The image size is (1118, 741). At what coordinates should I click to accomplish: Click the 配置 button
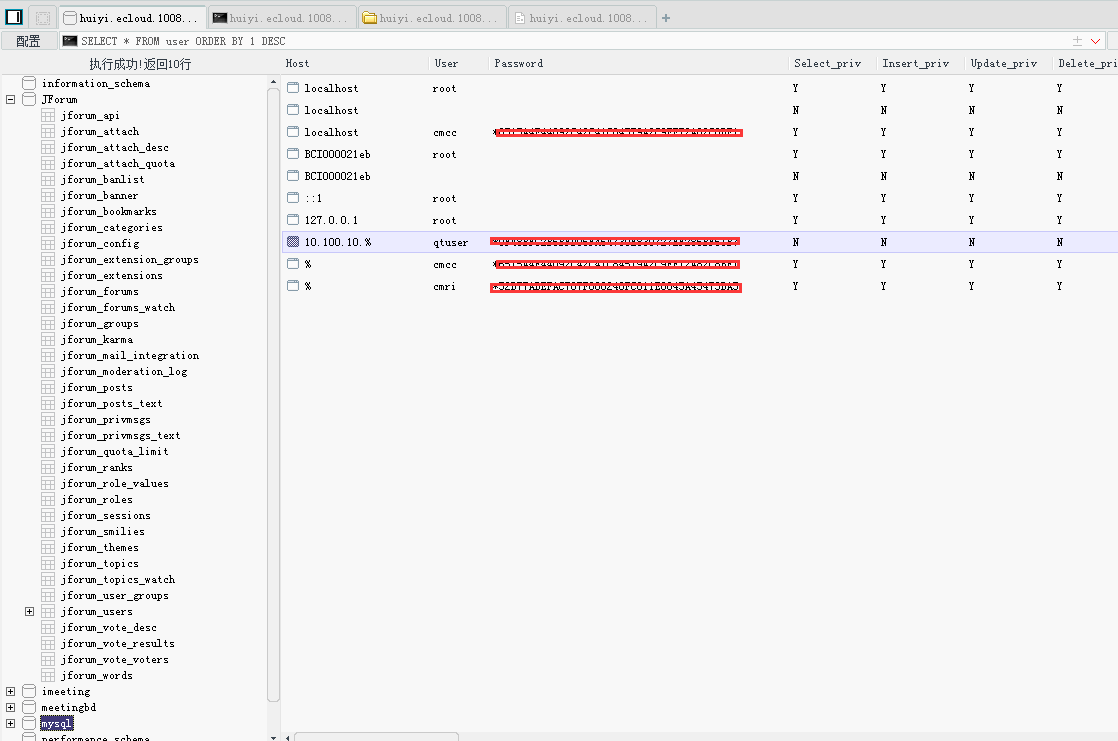[29, 41]
